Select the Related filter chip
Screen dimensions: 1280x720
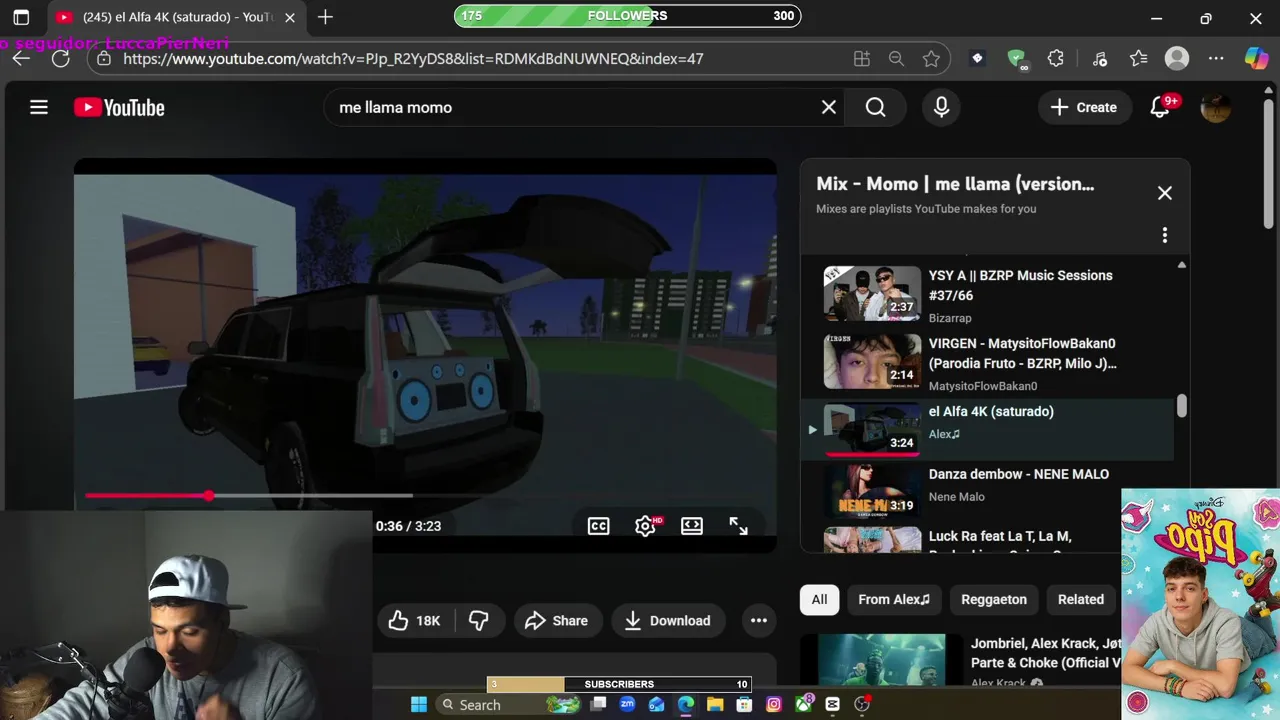(x=1081, y=599)
